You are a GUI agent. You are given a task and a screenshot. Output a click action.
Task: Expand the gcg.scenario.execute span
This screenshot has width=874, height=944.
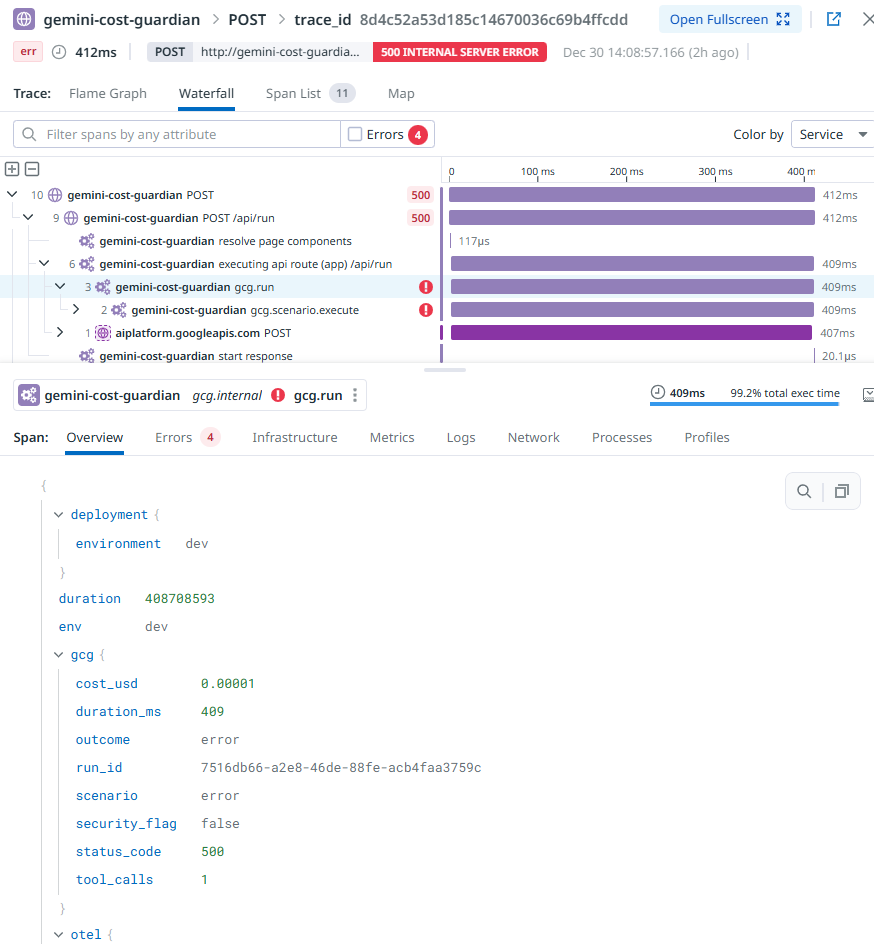point(76,309)
